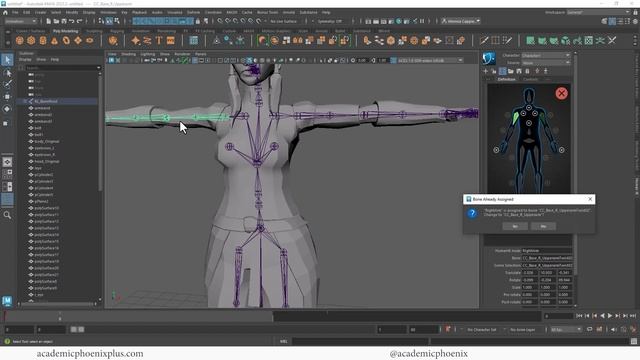
Task: Click the Undo arrow icon
Action: [71, 21]
